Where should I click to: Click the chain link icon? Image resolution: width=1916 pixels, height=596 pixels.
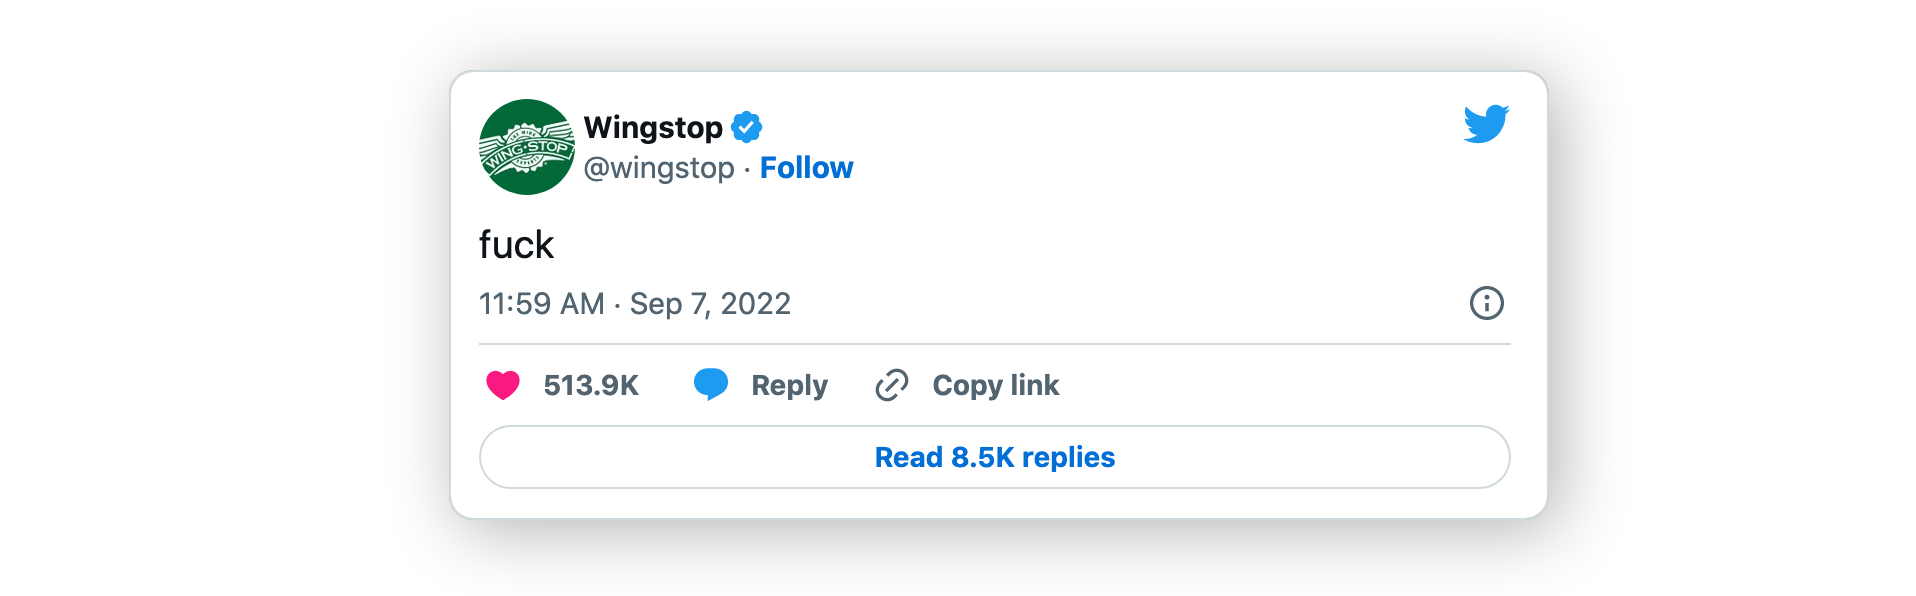point(892,385)
